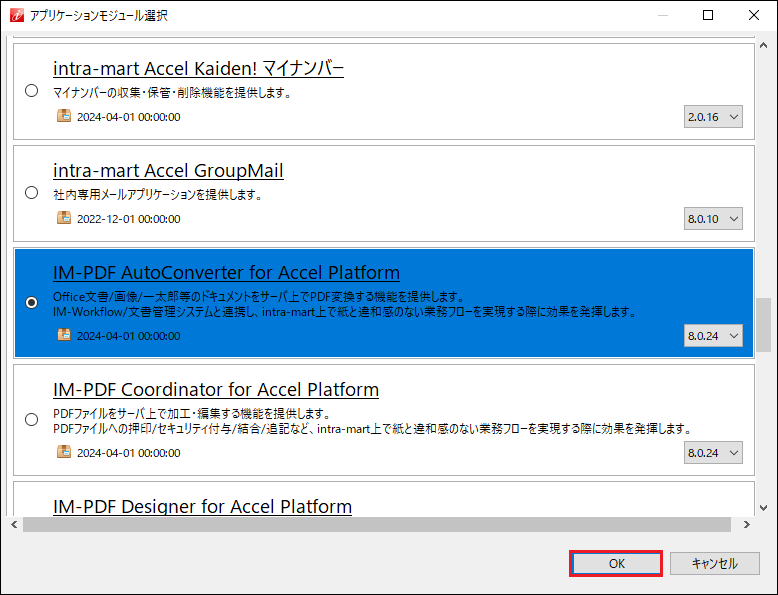Click AutoConverter line starting IM-Workflow/文書管理システム
The image size is (778, 595).
point(345,312)
